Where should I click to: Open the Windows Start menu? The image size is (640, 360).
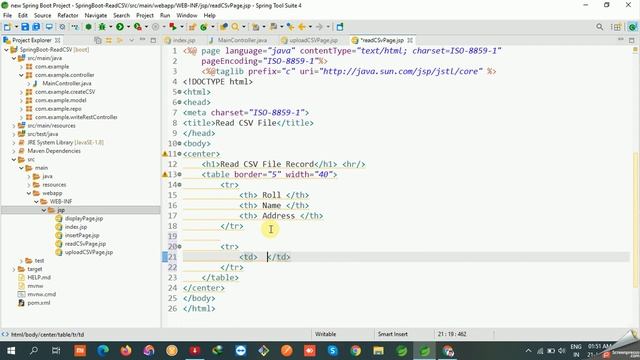coord(11,351)
